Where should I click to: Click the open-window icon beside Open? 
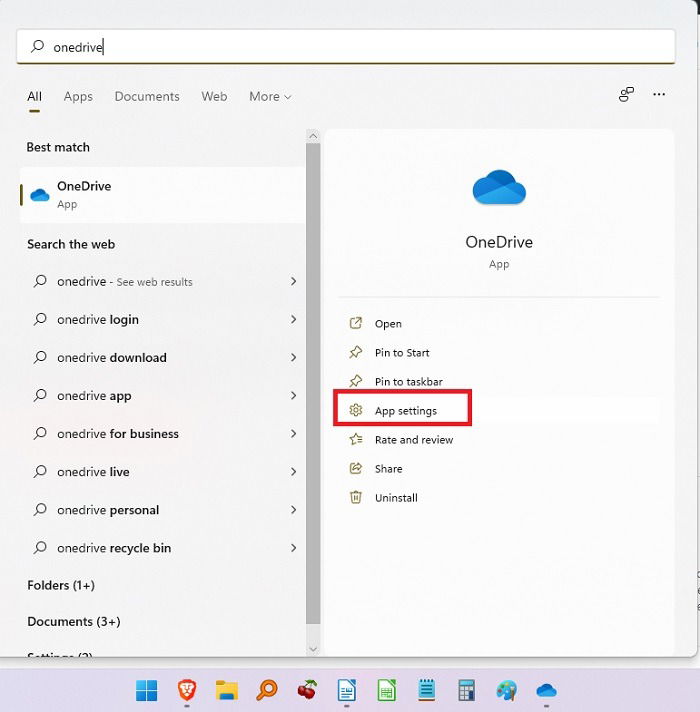point(356,323)
